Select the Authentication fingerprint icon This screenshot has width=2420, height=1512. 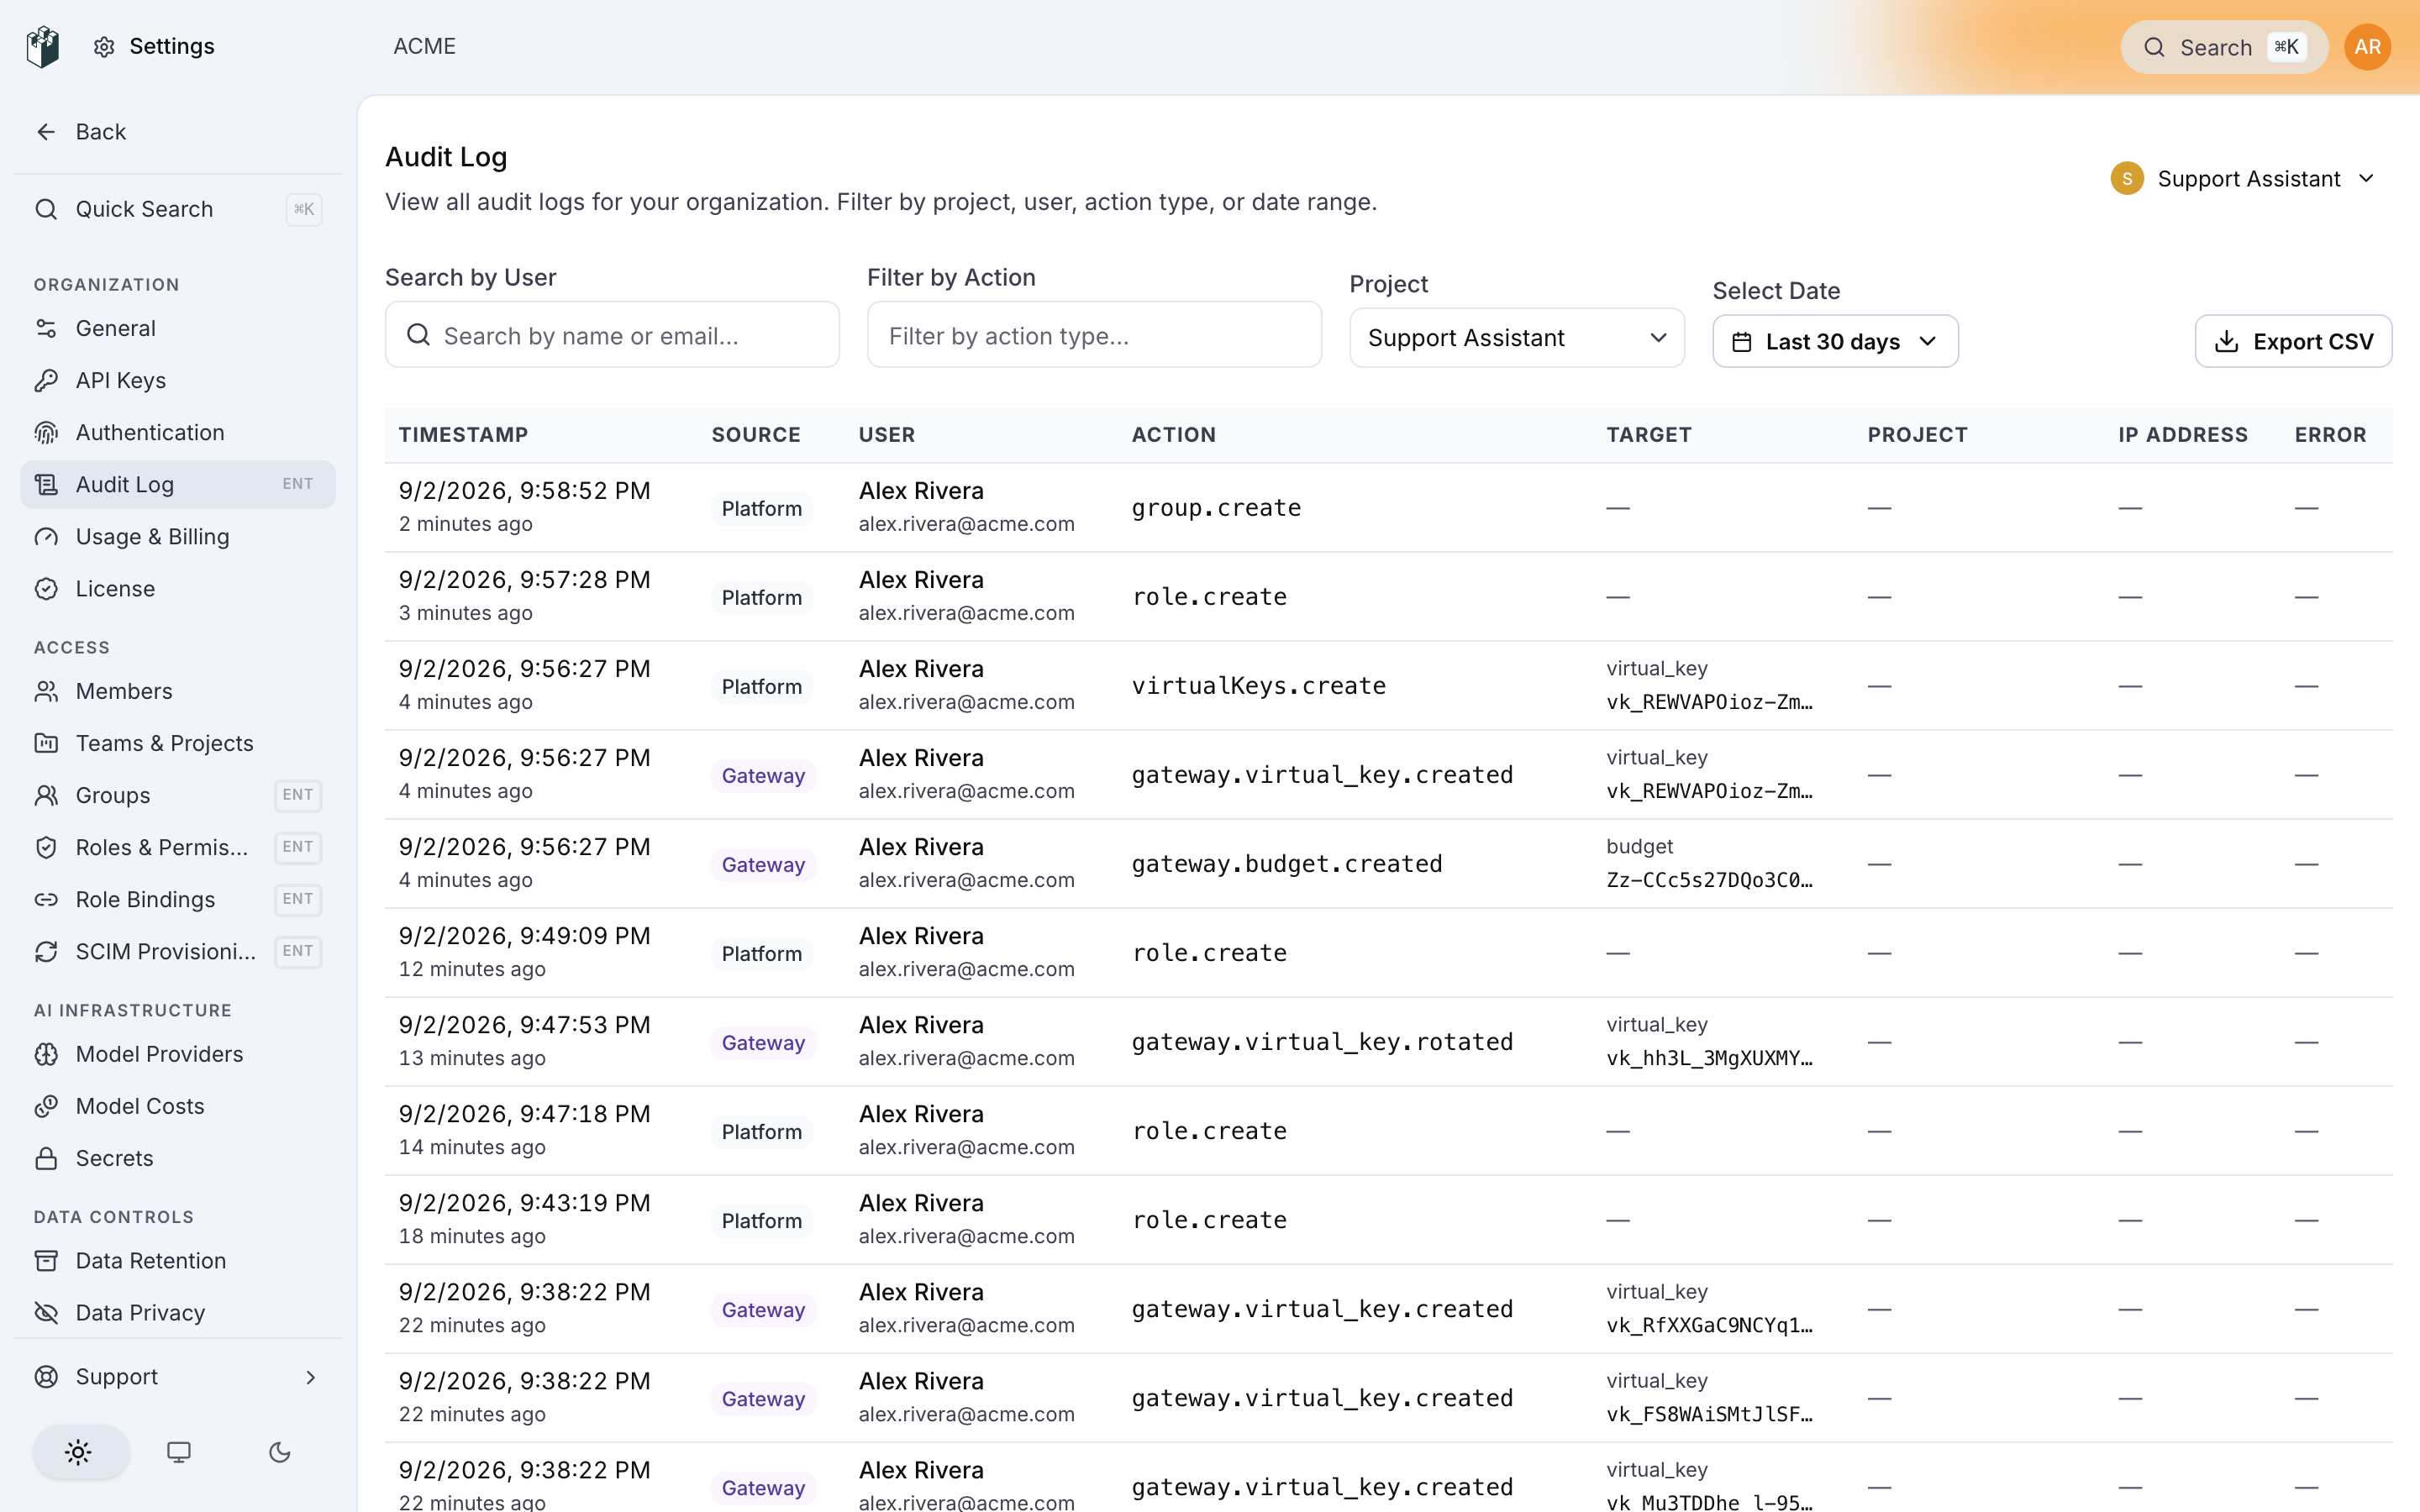tap(46, 432)
